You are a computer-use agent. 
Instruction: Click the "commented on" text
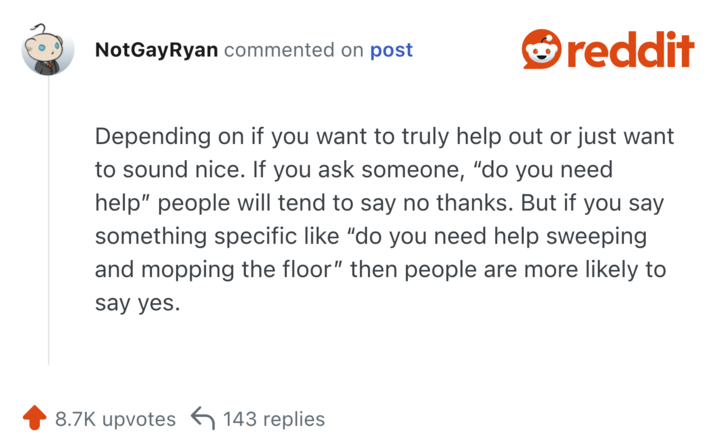tap(294, 50)
